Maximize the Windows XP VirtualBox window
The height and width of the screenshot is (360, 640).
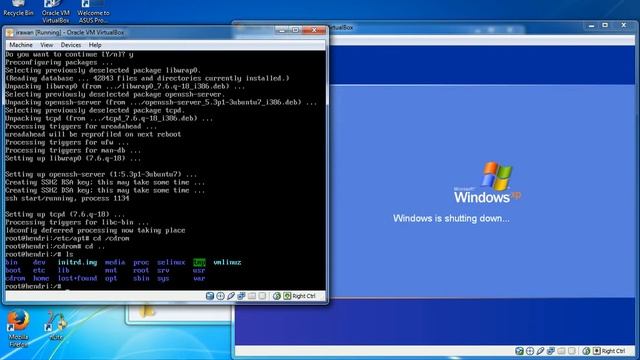click(605, 25)
